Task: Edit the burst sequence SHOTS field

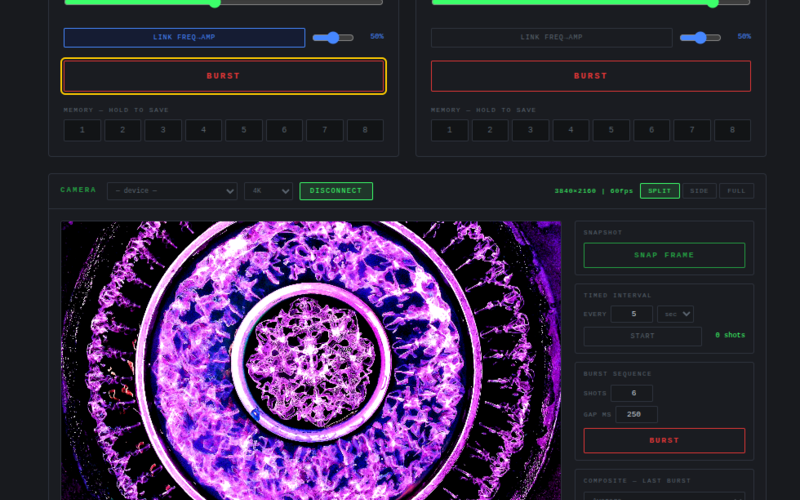Action: [632, 393]
